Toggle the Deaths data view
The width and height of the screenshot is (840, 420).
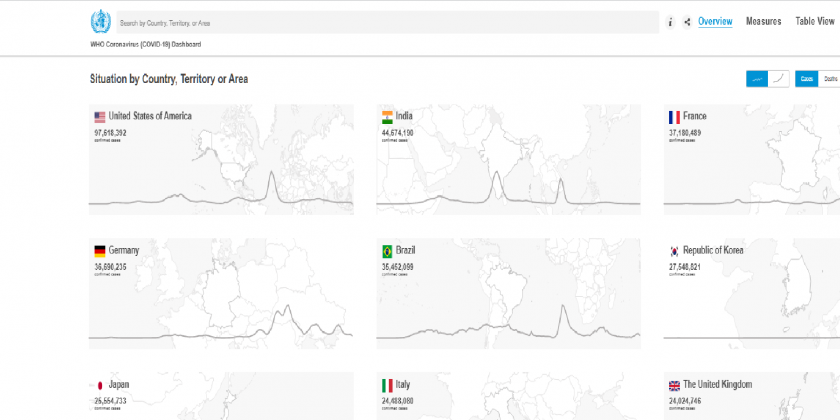point(830,79)
